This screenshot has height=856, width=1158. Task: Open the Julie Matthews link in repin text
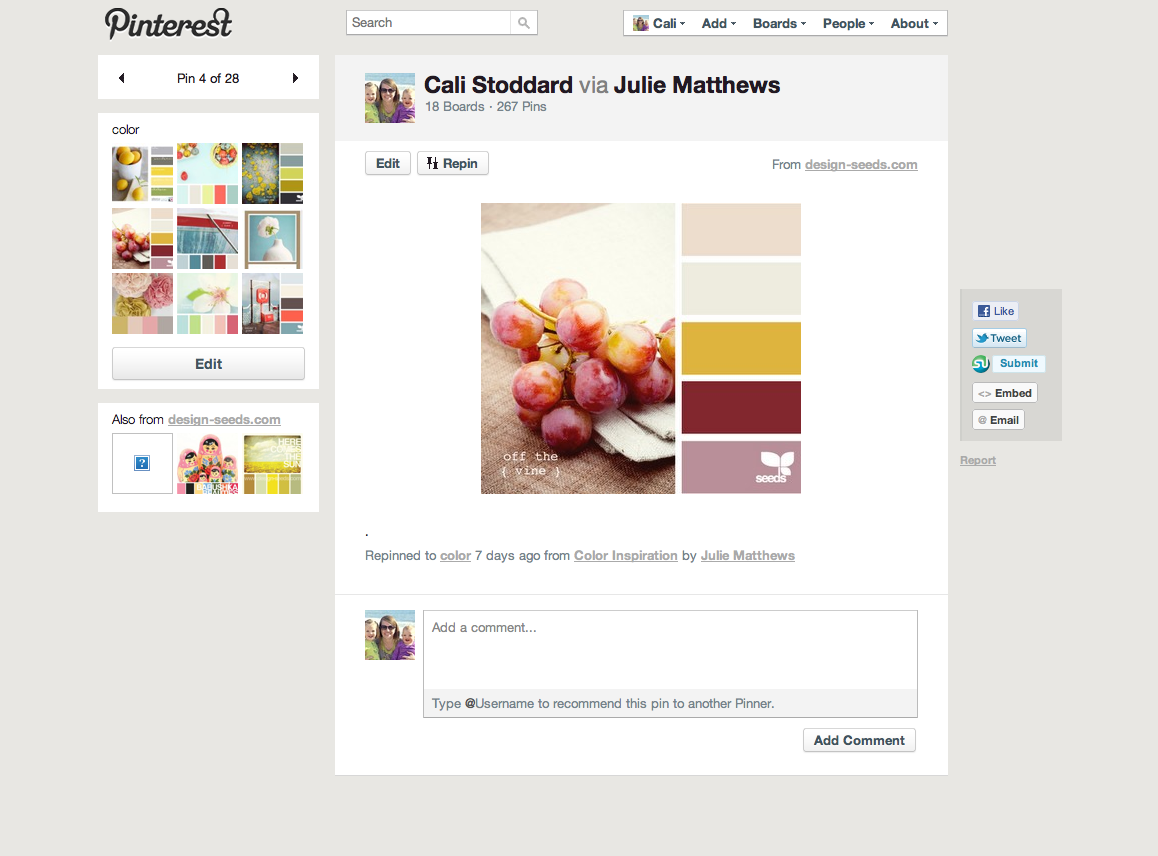click(x=747, y=555)
